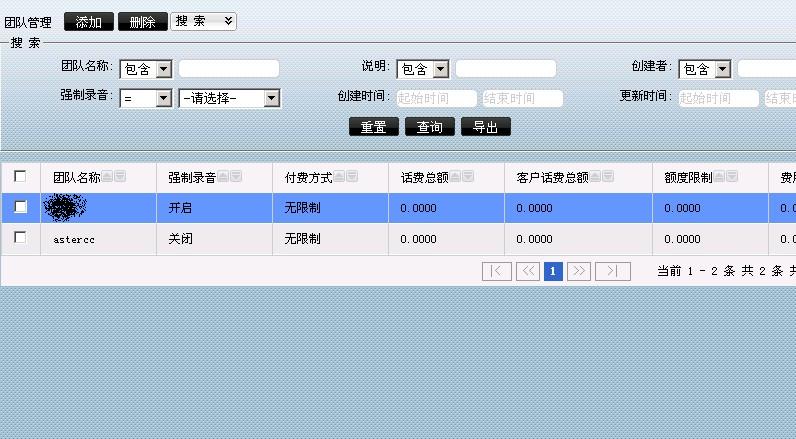796x439 pixels.
Task: Sort 客户话费总额 column ascending
Action: coord(595,177)
